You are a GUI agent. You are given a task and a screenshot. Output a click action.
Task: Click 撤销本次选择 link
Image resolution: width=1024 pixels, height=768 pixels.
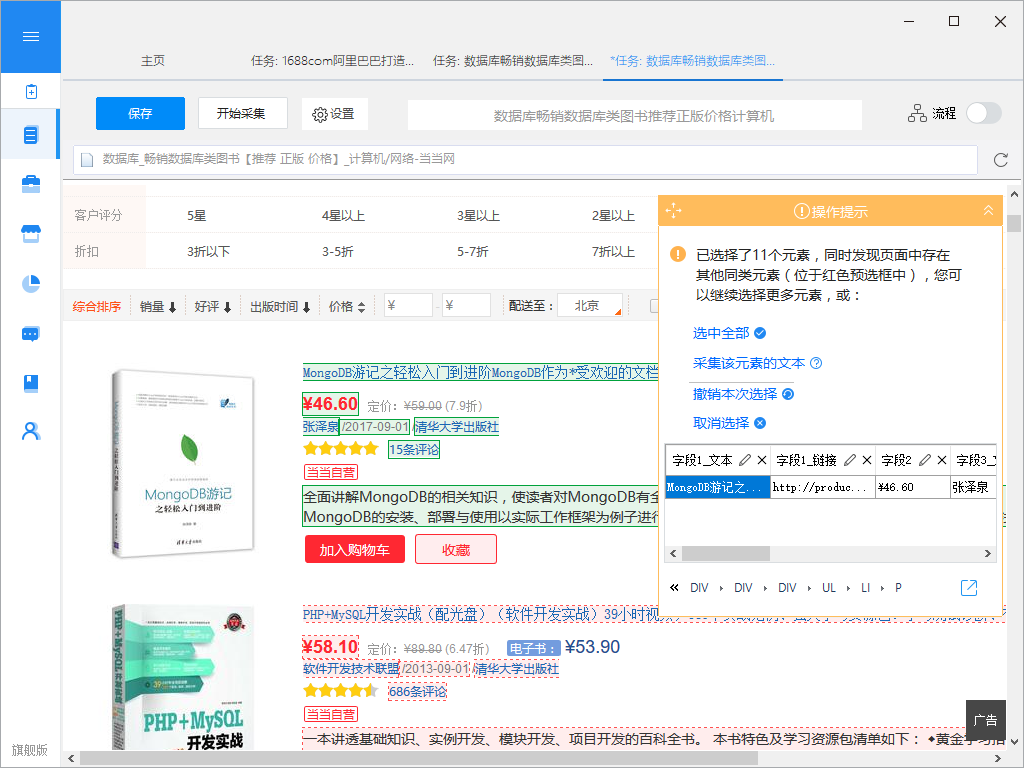[x=735, y=394]
